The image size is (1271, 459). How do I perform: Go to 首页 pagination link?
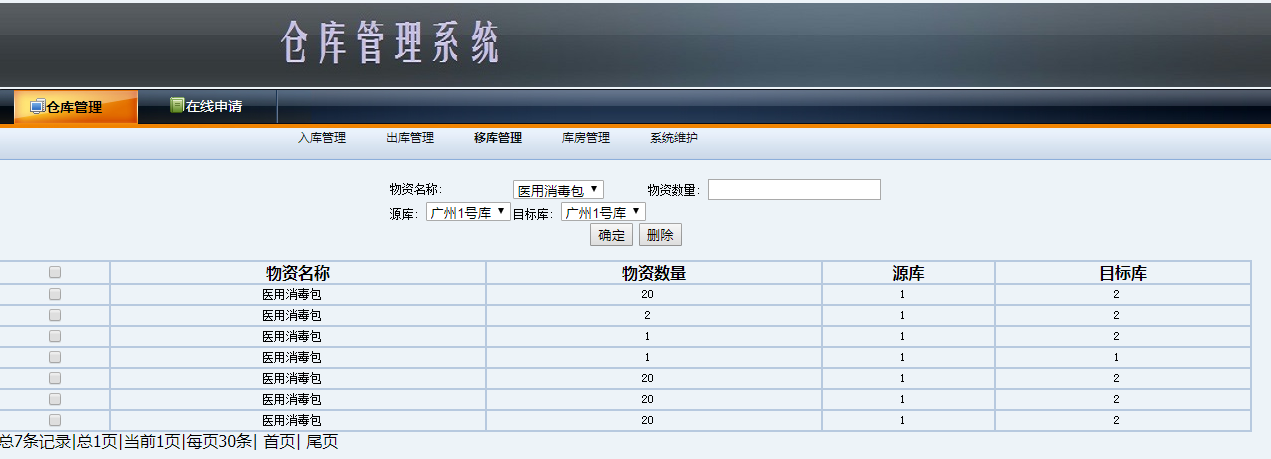(x=280, y=442)
